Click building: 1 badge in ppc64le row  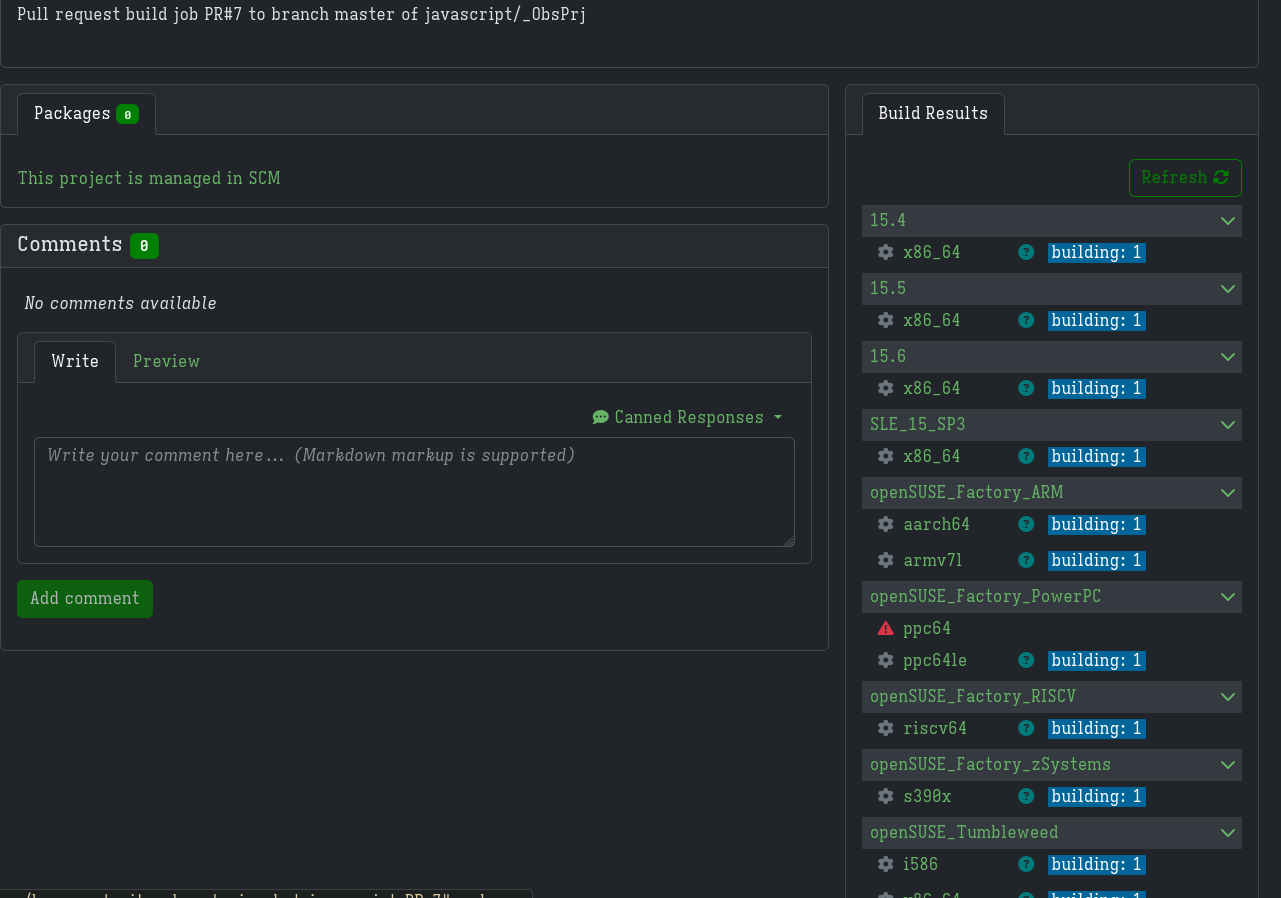(x=1096, y=661)
